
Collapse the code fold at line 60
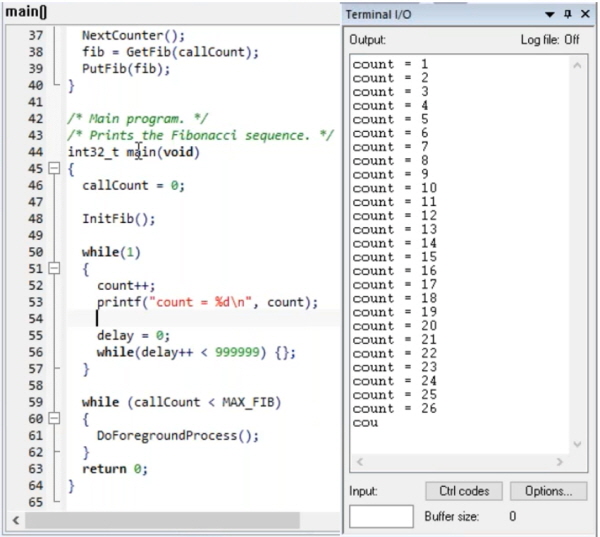pyautogui.click(x=54, y=419)
